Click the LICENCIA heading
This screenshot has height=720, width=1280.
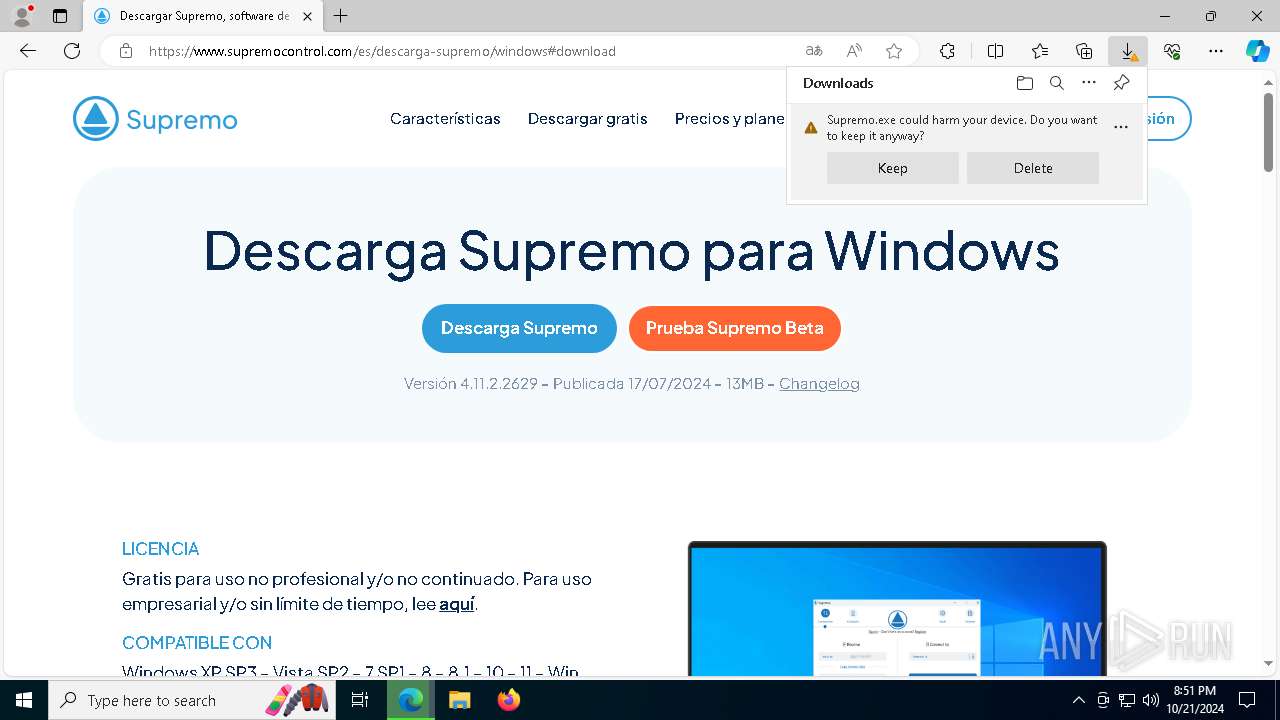[x=160, y=549]
